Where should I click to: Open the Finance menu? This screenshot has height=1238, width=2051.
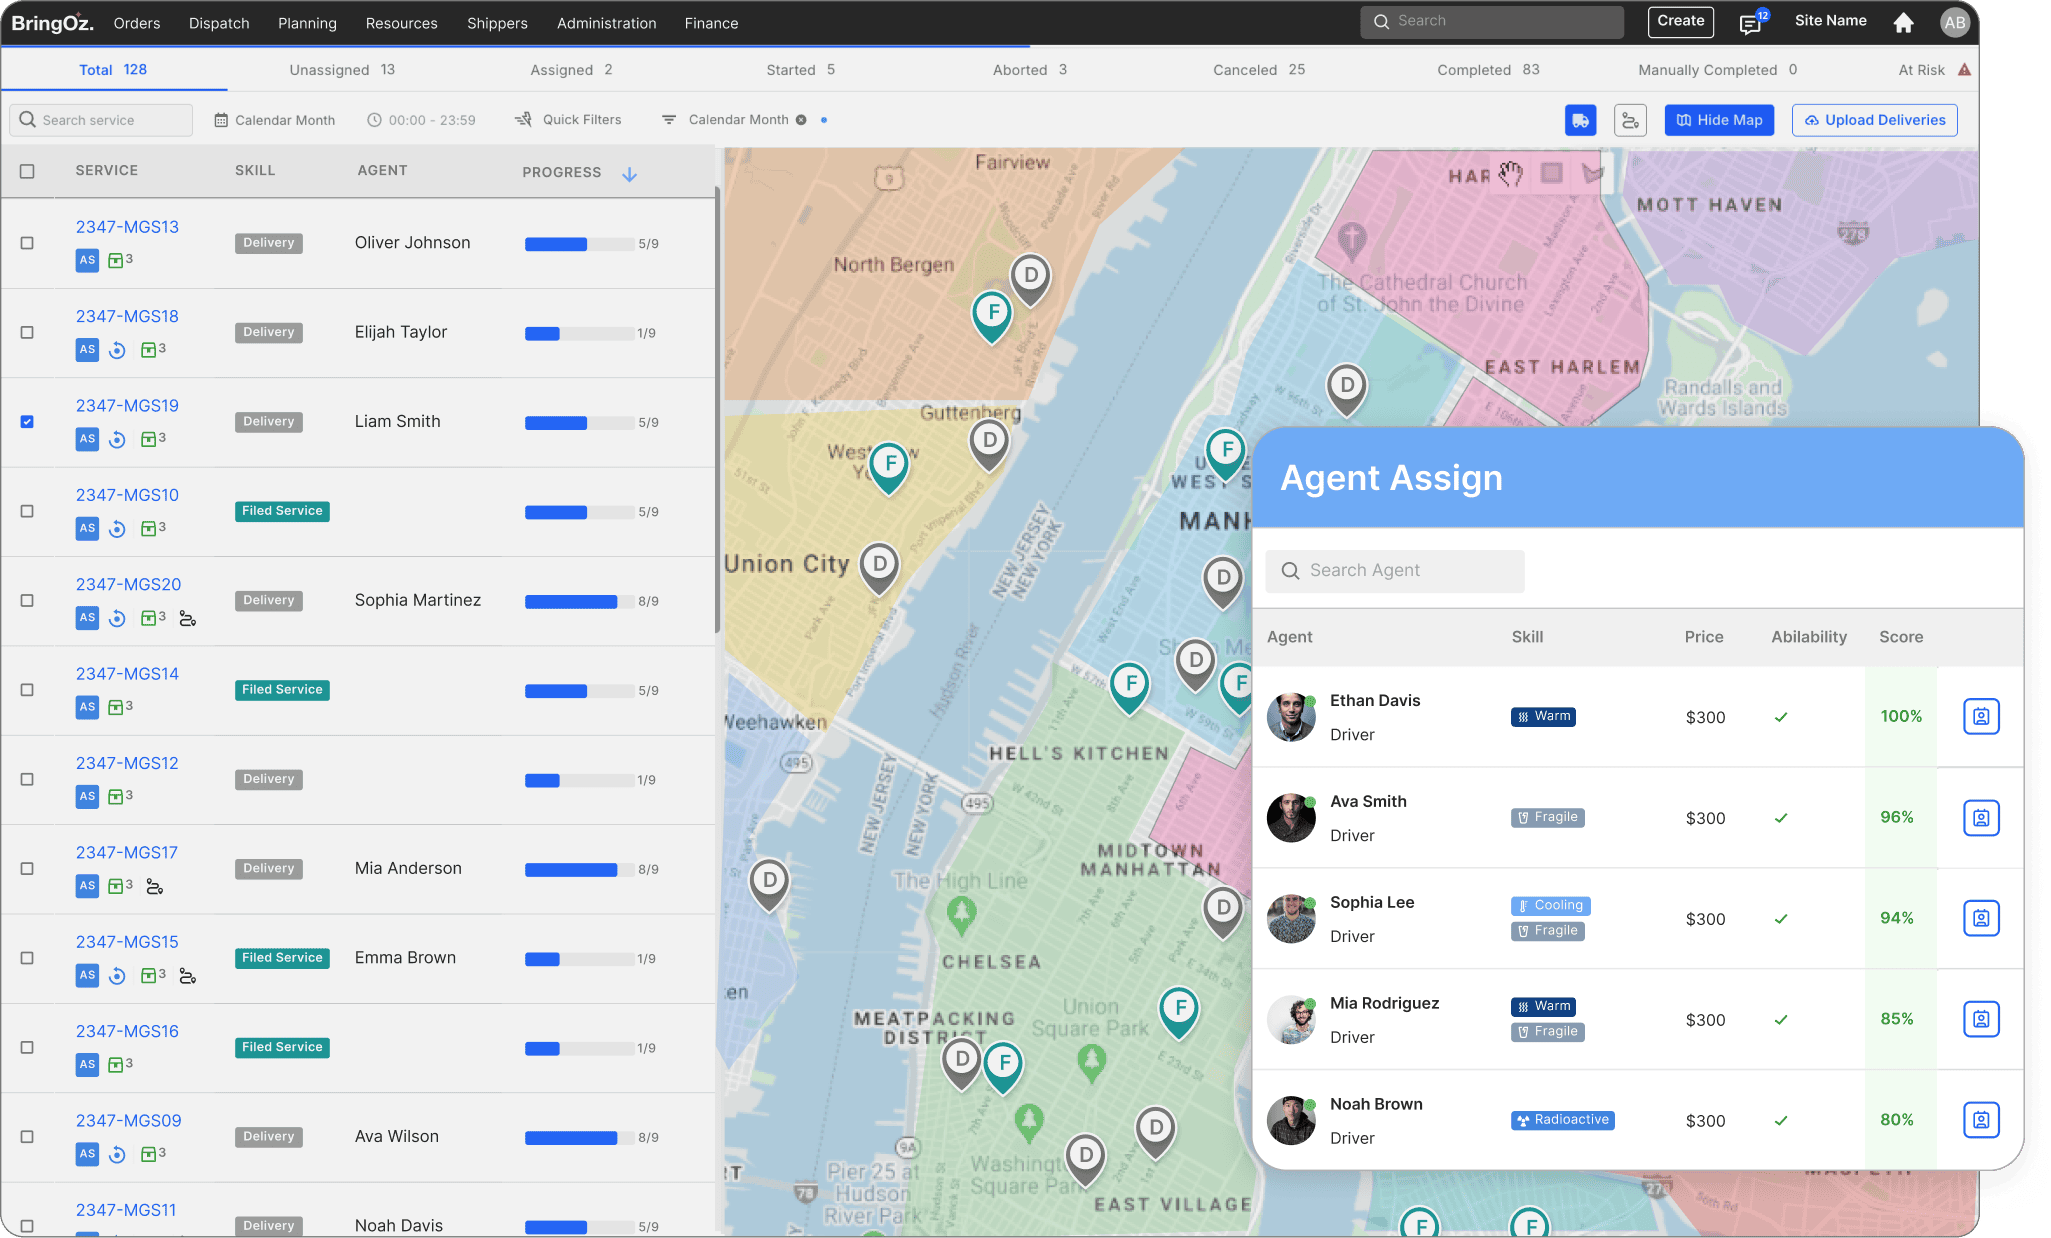coord(711,23)
